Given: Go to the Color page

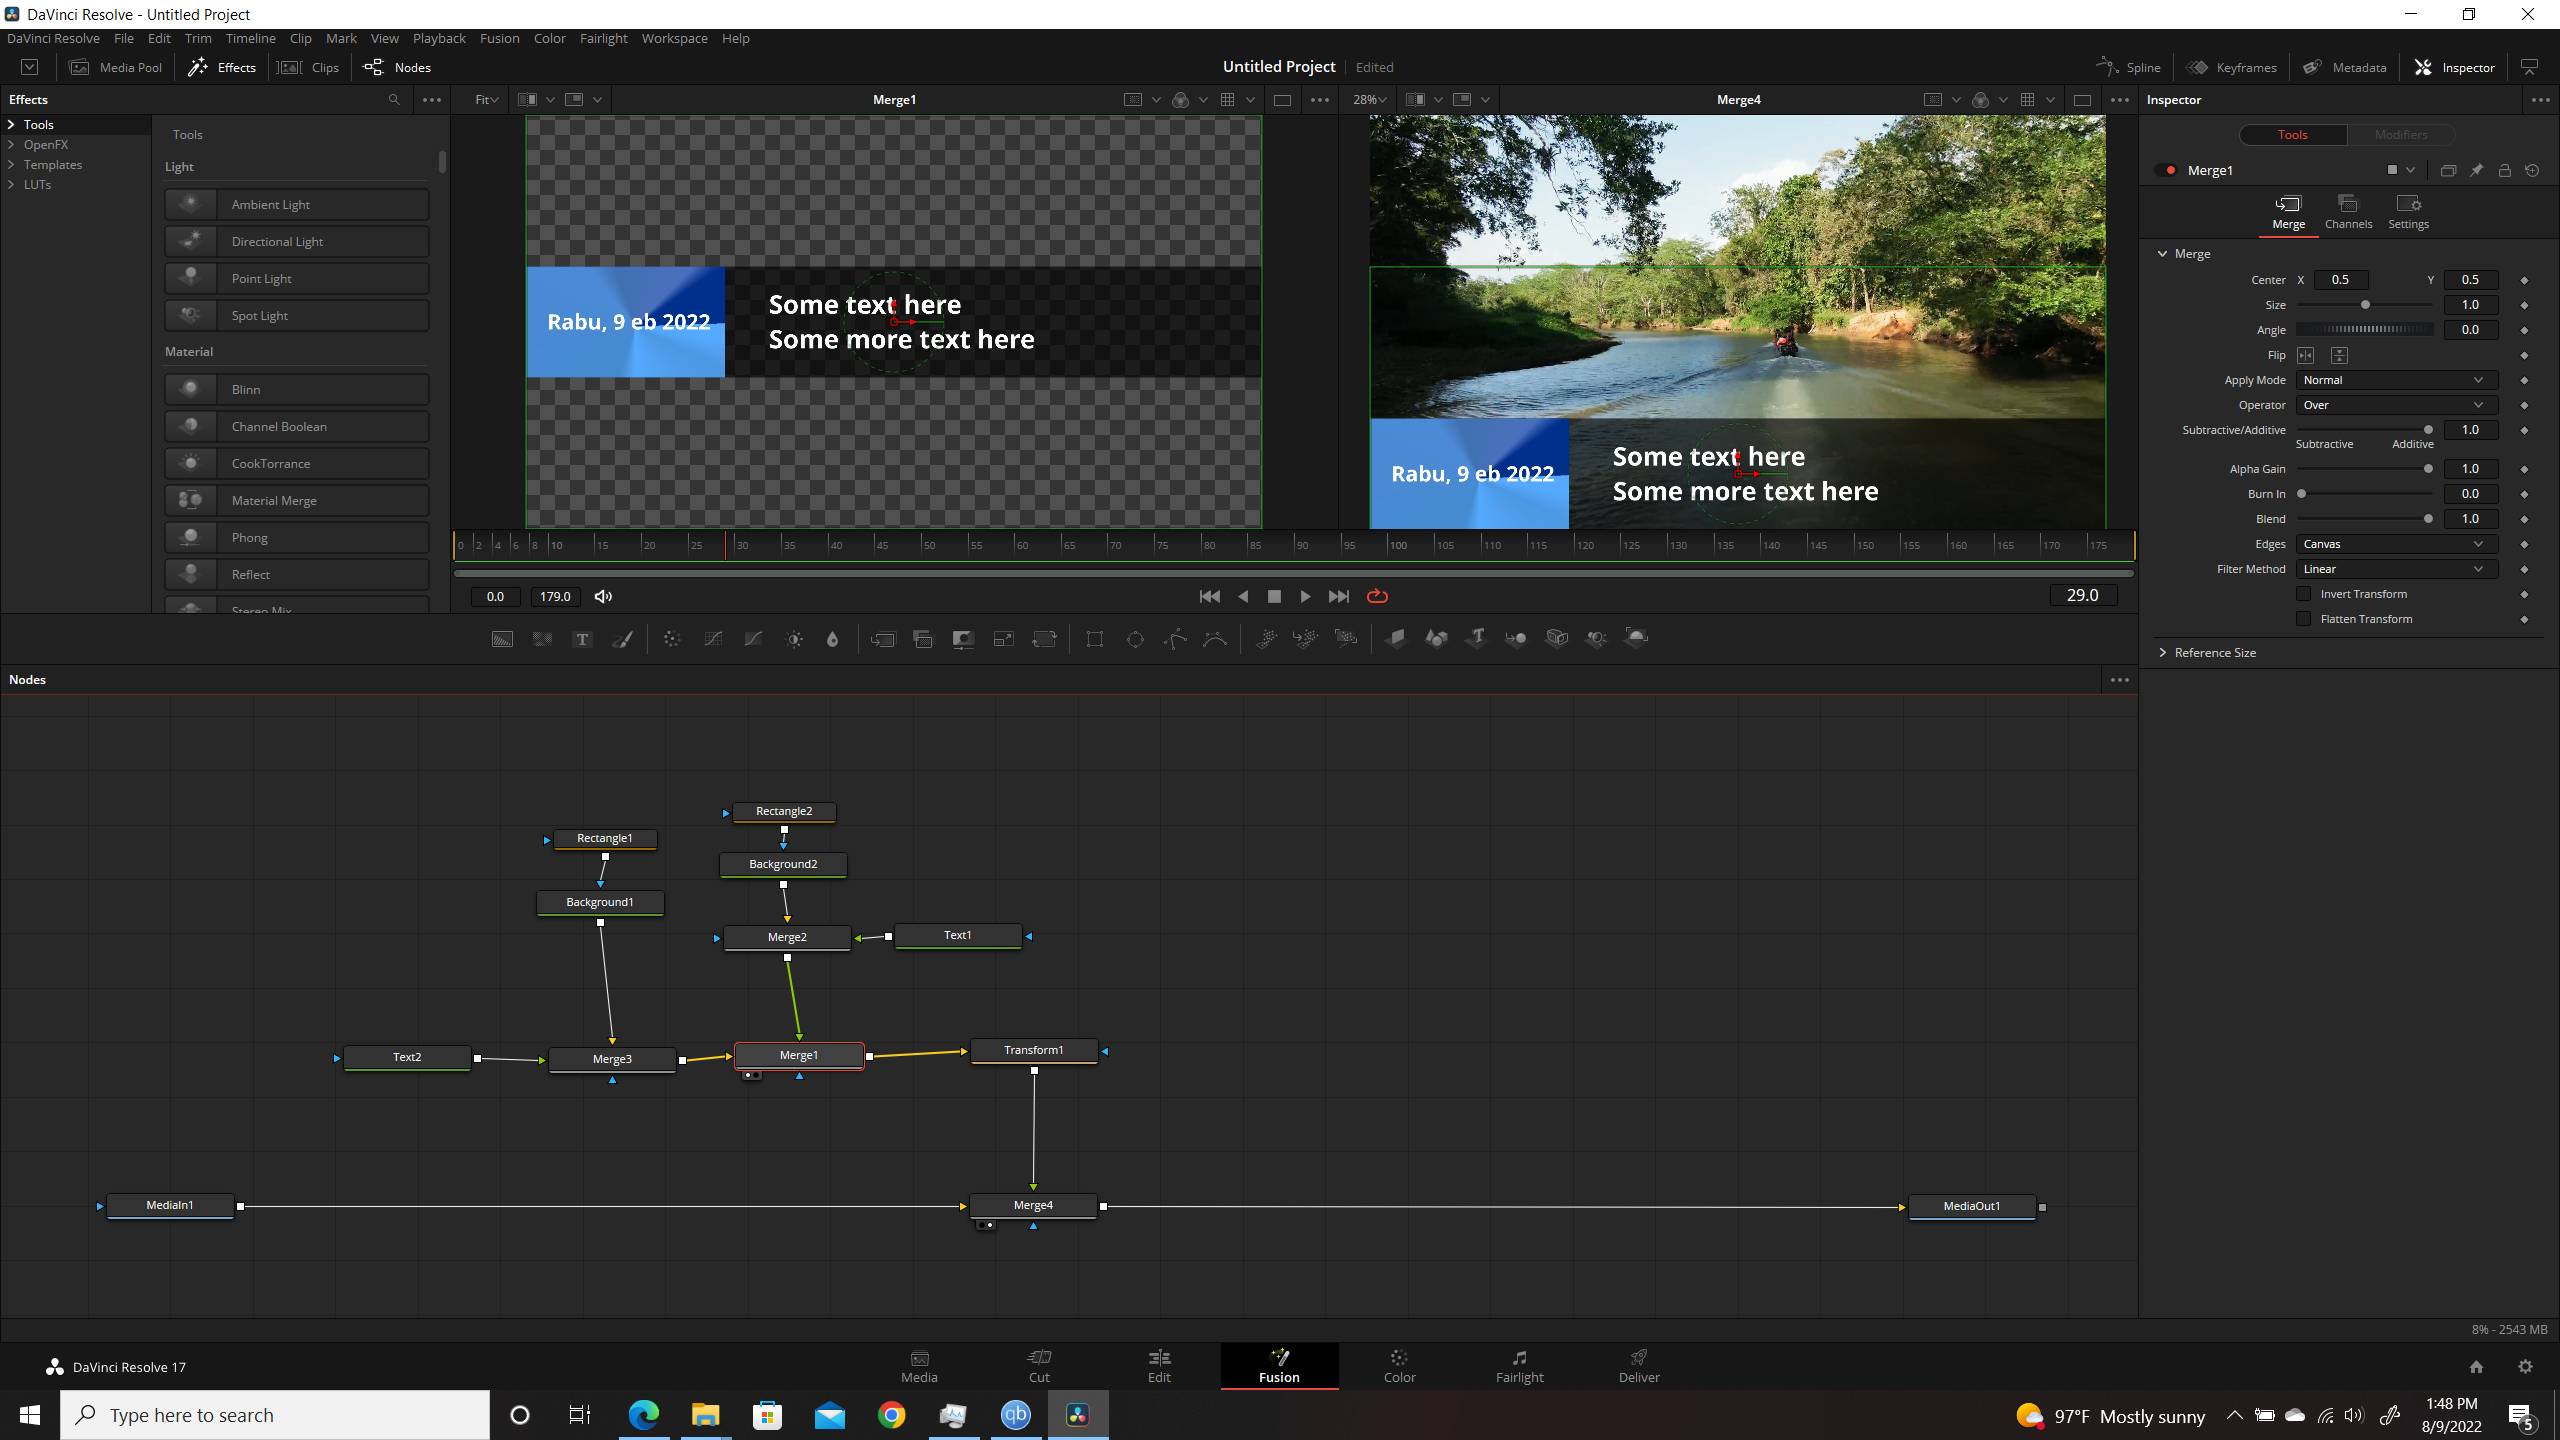Looking at the screenshot, I should [x=1399, y=1366].
